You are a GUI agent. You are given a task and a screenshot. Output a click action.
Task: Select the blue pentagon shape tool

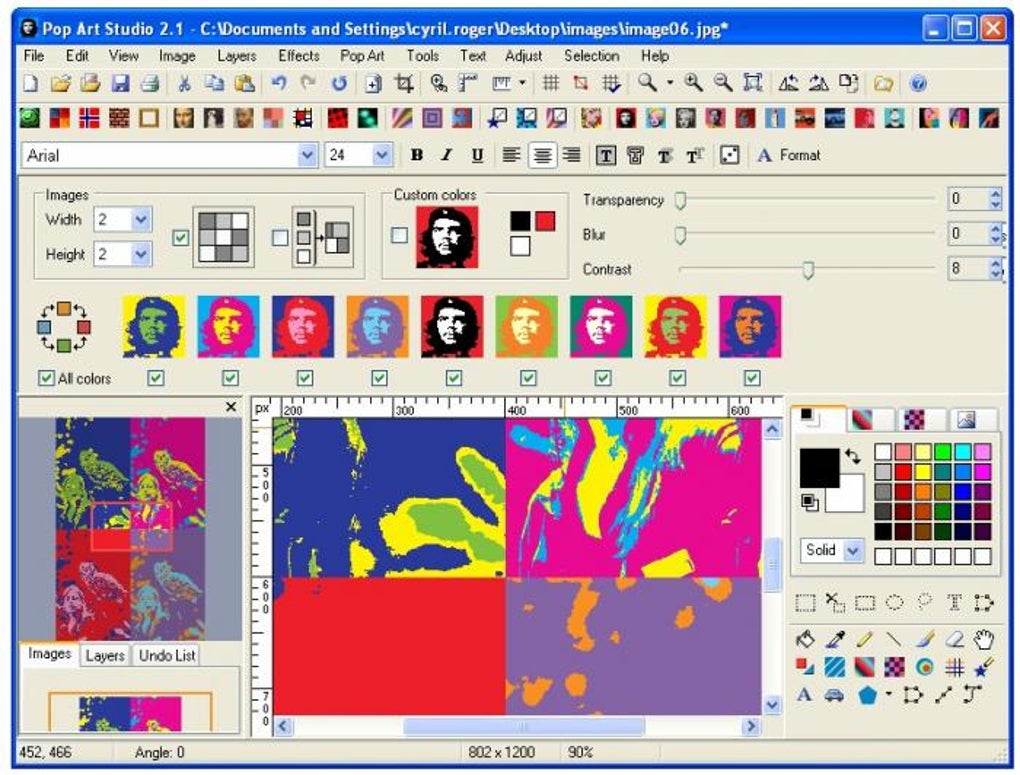coord(867,695)
